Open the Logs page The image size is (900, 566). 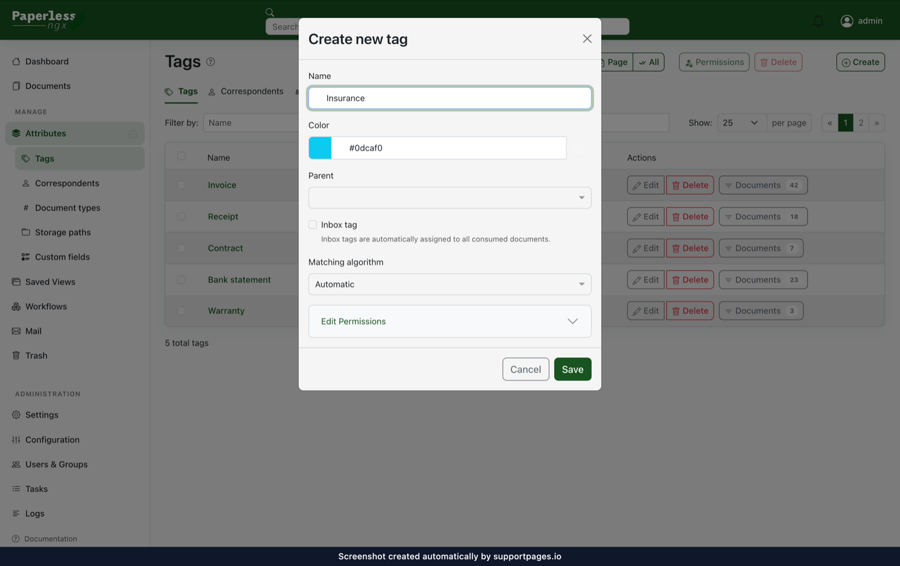tap(34, 514)
